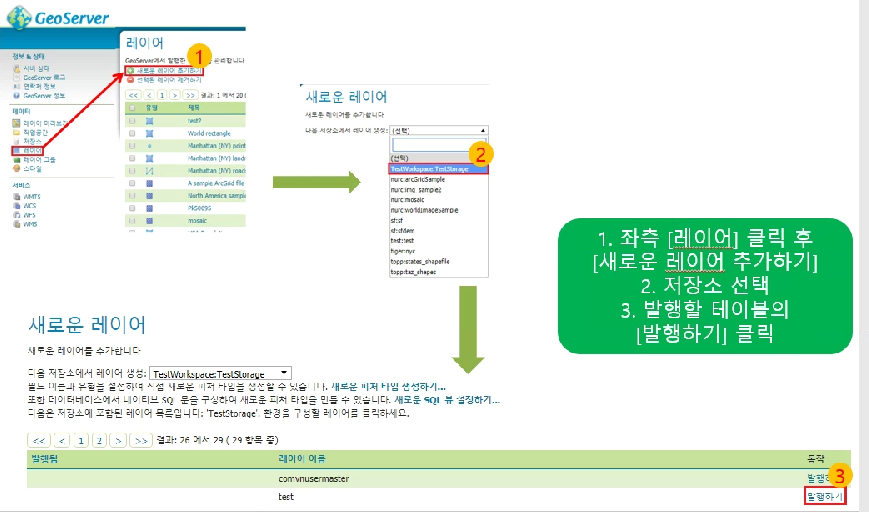This screenshot has width=869, height=512.
Task: Select the comvnusermaster layer name
Action: (x=314, y=479)
